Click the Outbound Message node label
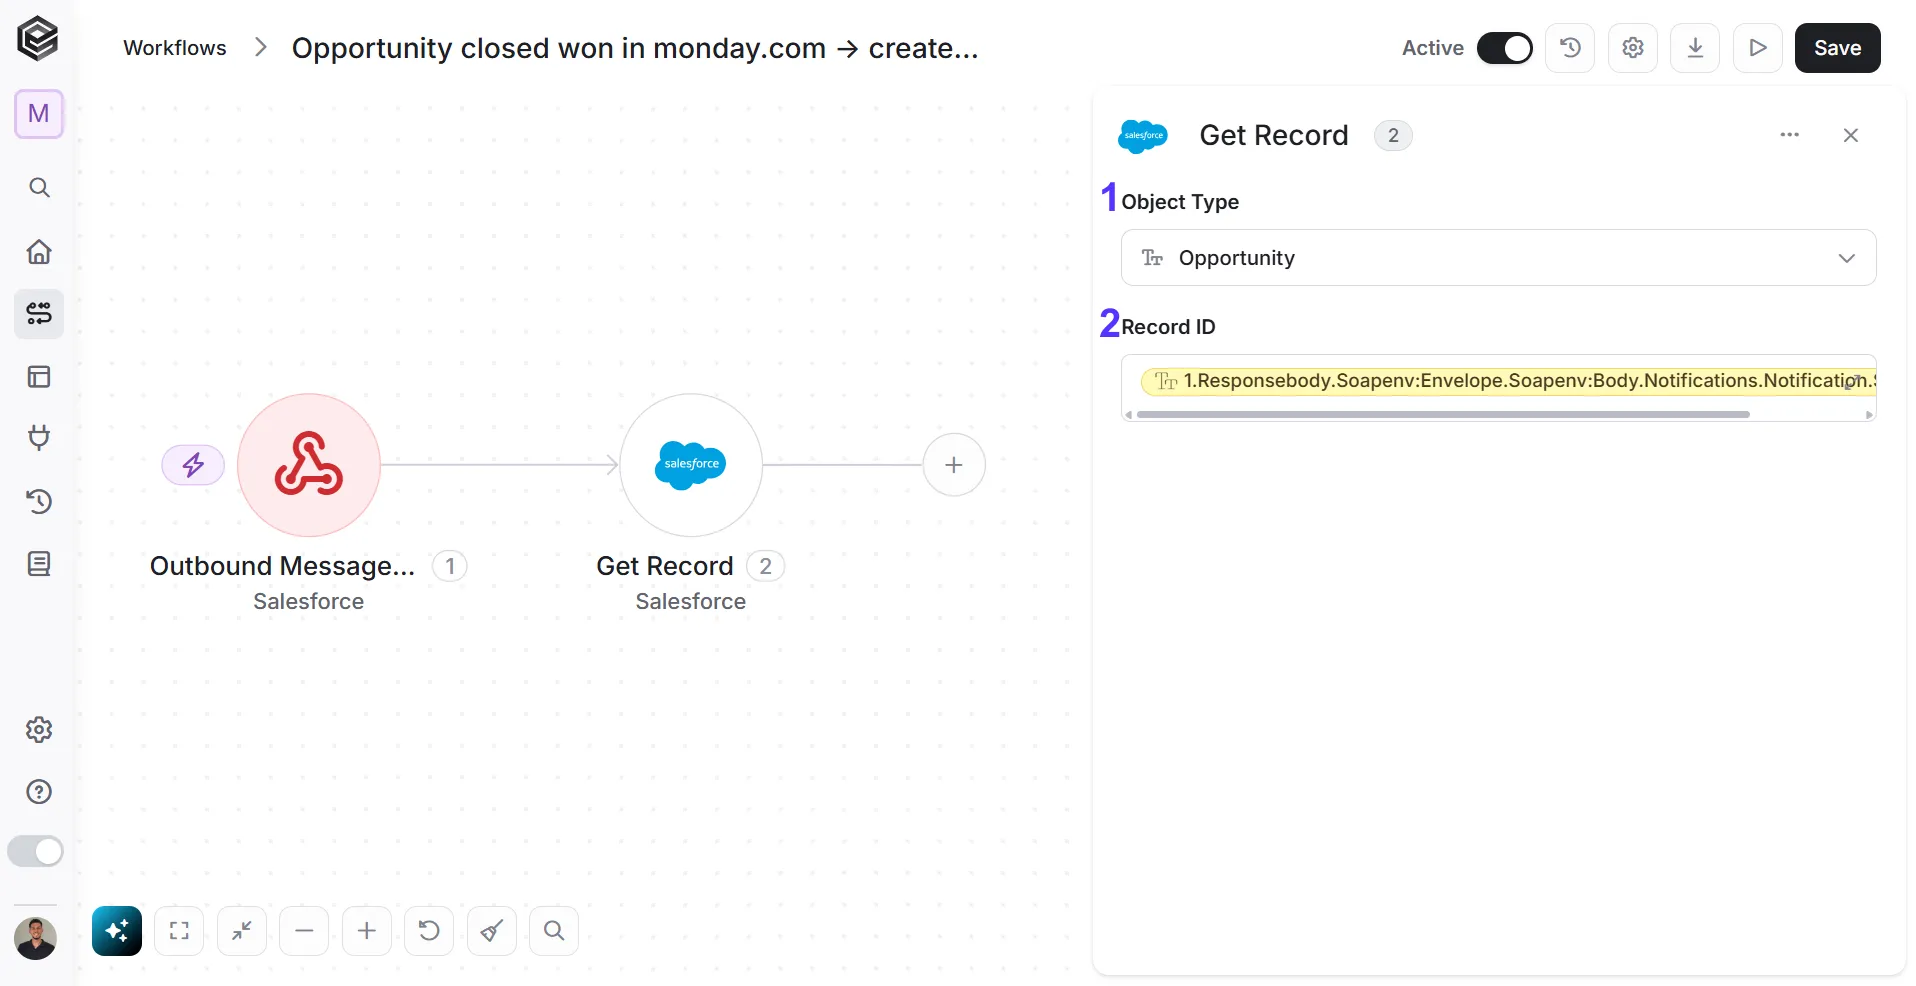The height and width of the screenshot is (986, 1916). [x=283, y=566]
